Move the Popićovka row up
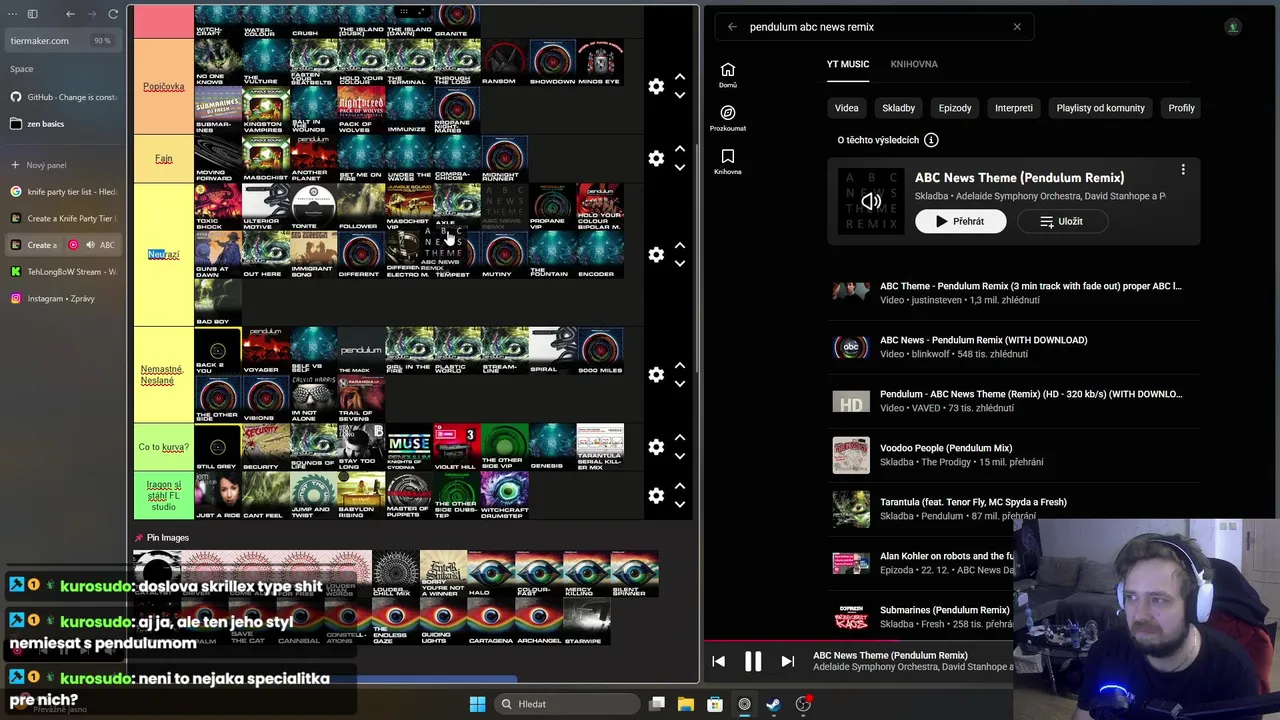Screen dimensions: 1280x720 (680, 77)
